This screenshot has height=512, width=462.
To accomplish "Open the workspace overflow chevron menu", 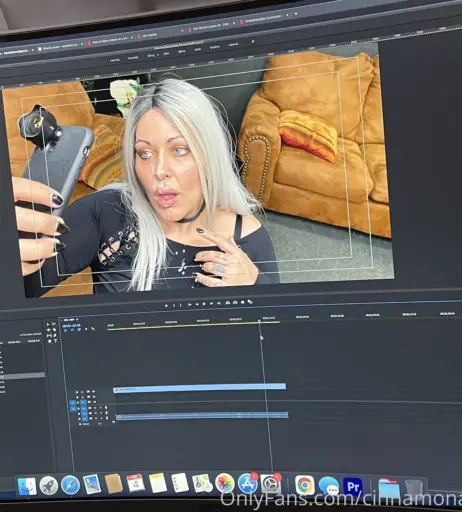I will [x=253, y=42].
